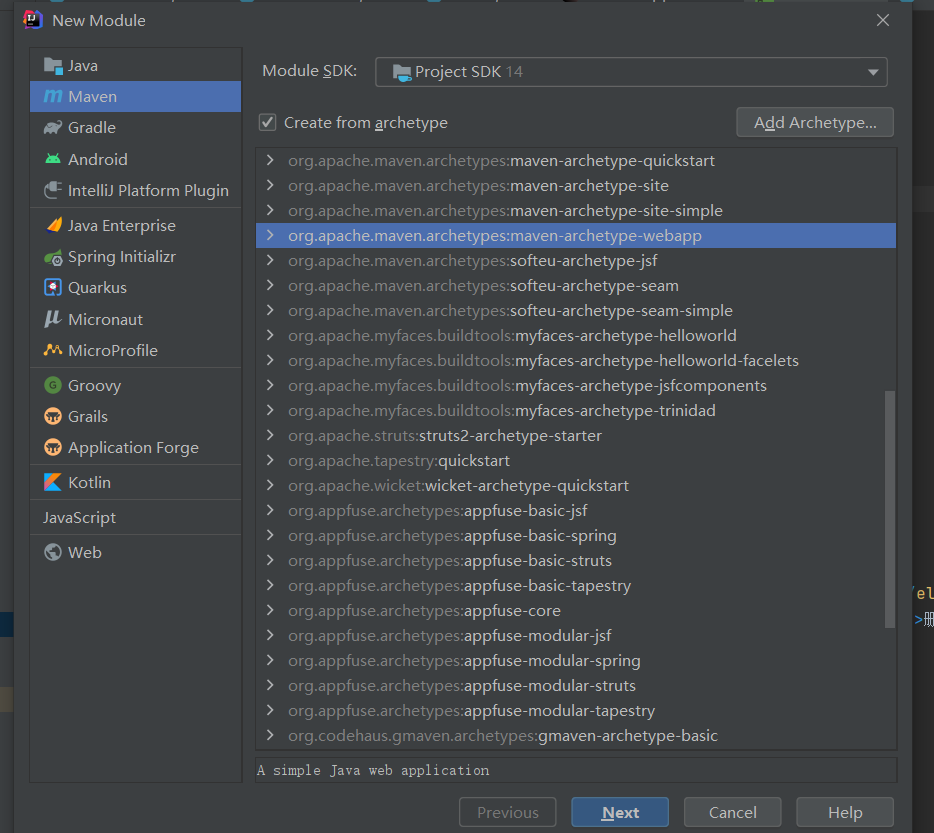The image size is (934, 833).
Task: Click the Micronaut mu icon
Action: [x=53, y=319]
